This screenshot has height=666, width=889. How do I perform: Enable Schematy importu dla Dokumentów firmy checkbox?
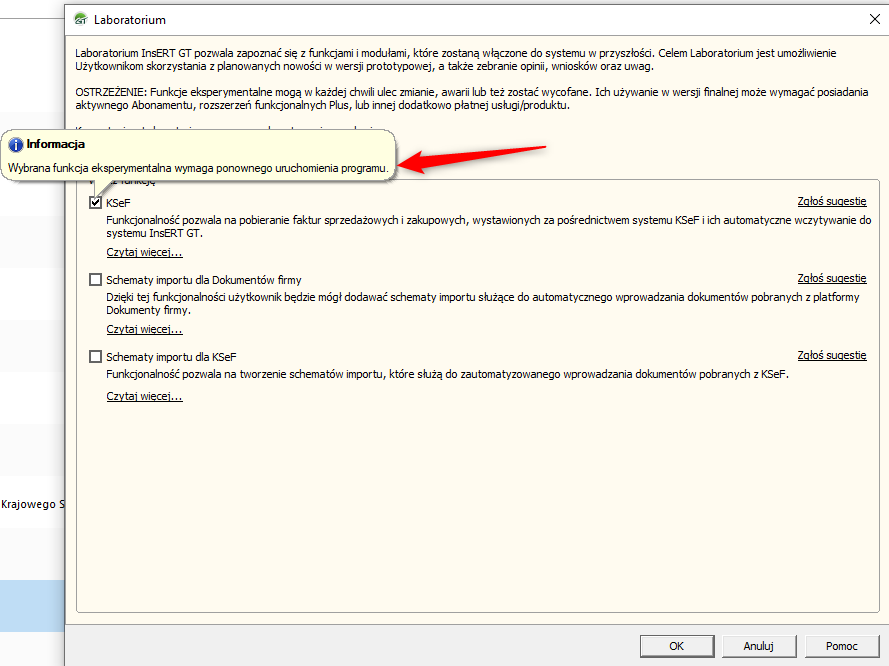[x=95, y=279]
